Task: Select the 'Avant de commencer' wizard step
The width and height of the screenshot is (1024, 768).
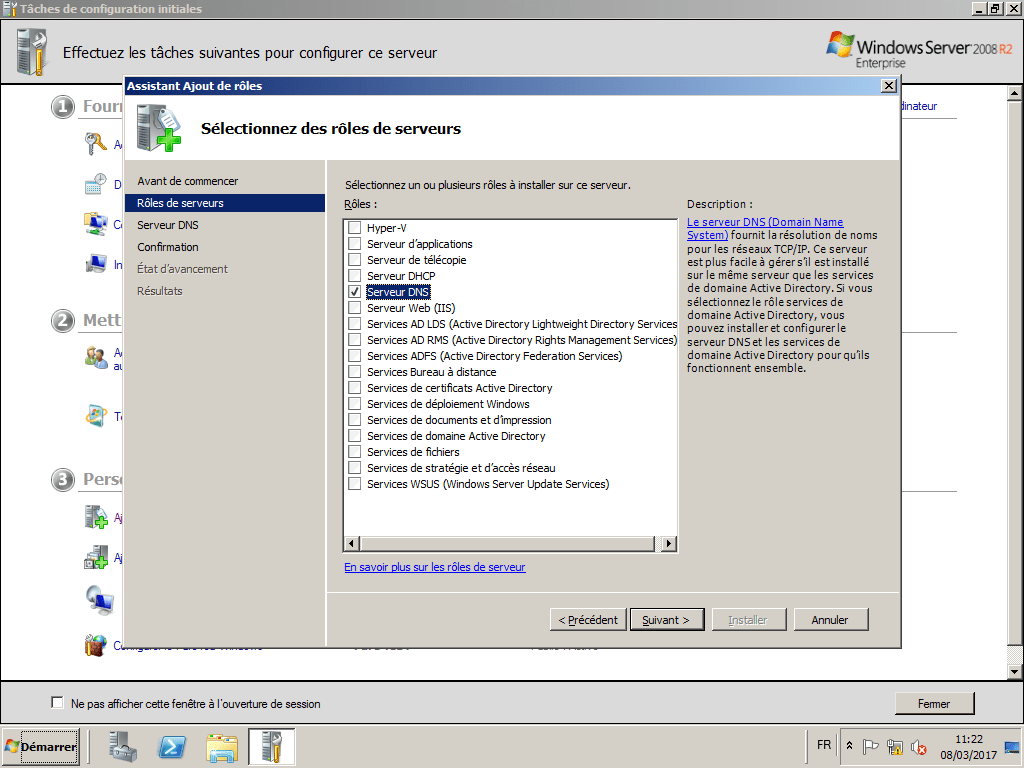Action: coord(189,182)
